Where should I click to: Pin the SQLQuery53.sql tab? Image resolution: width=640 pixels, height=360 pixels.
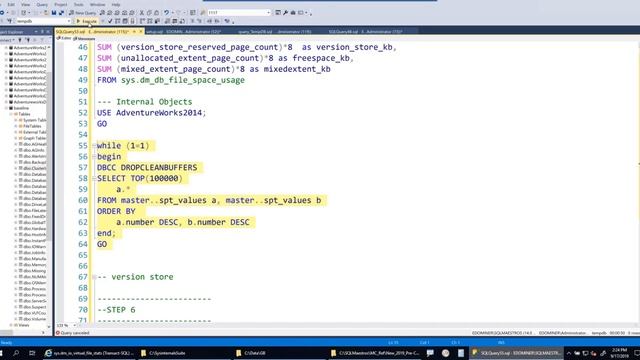134,31
